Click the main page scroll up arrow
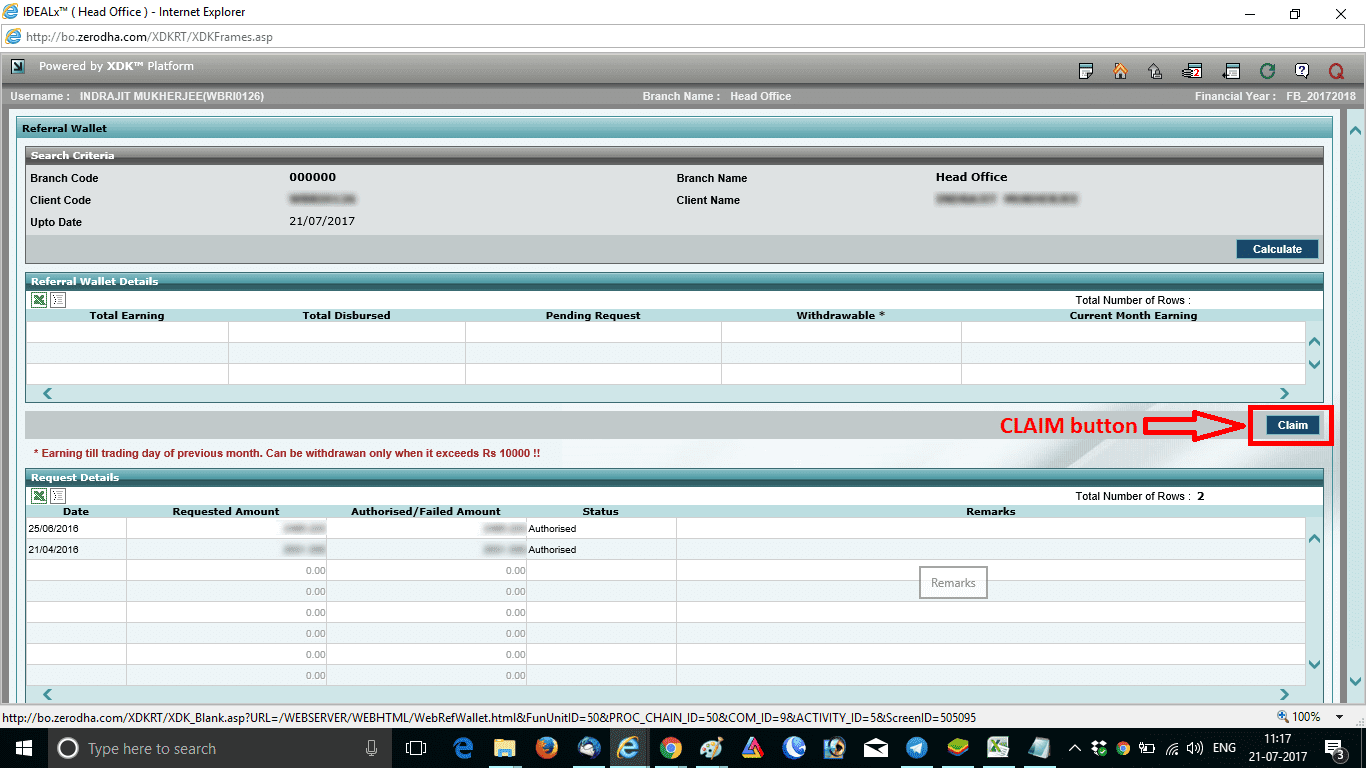1366x768 pixels. 1355,130
